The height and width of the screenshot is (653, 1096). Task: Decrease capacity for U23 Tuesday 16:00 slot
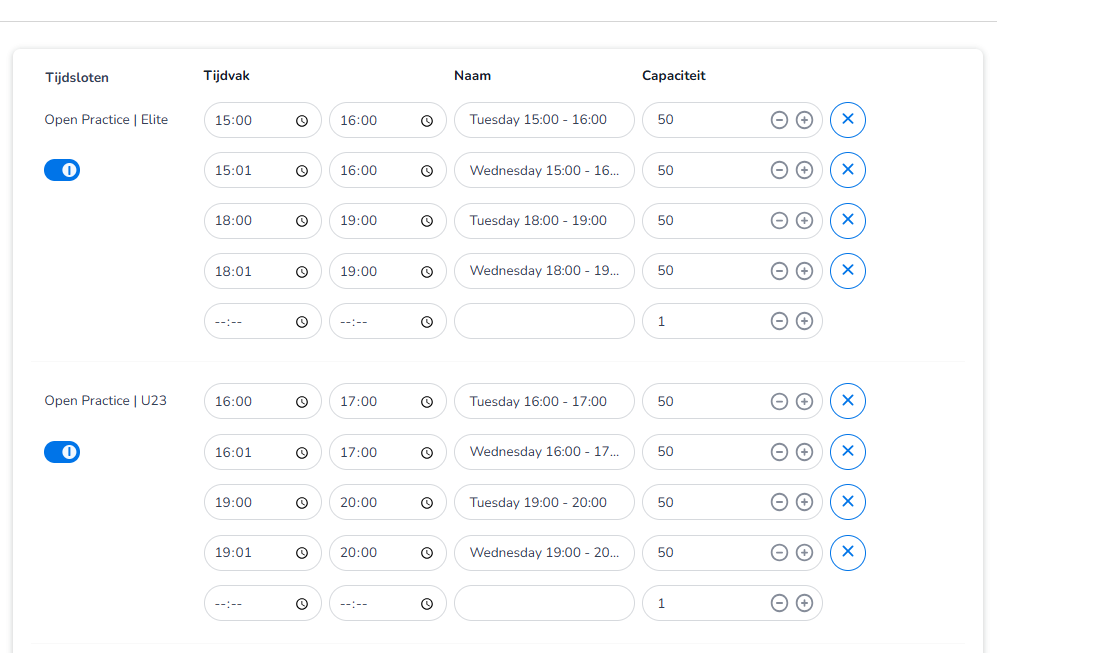(x=779, y=402)
